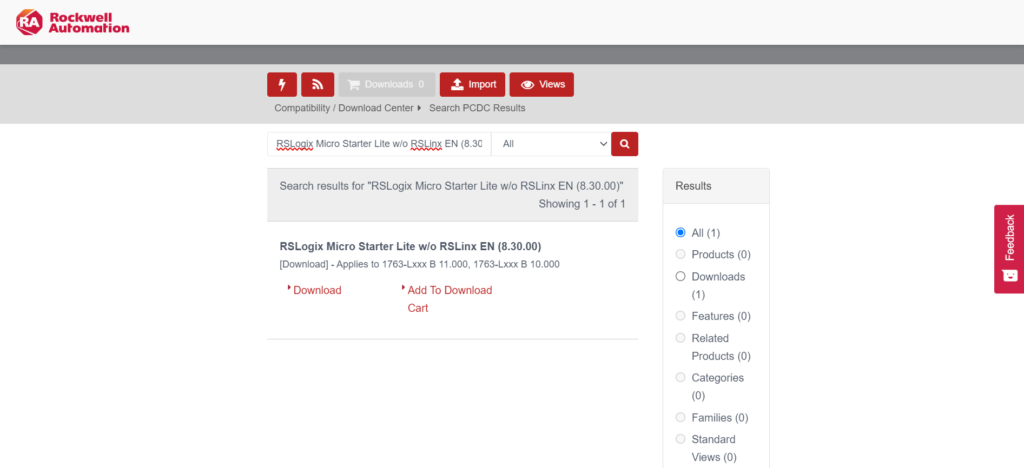Image resolution: width=1024 pixels, height=468 pixels.
Task: Click the Rockwell Automation logo
Action: [x=72, y=22]
